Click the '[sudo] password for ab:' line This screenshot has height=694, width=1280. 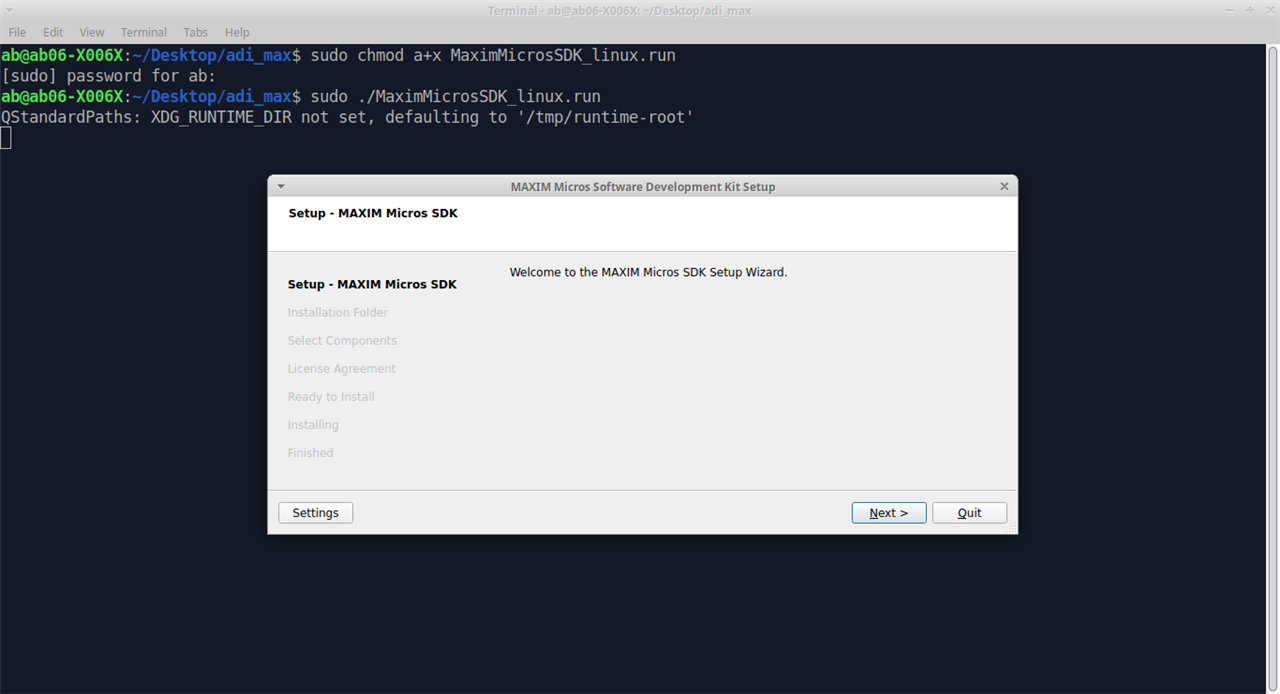coord(108,76)
